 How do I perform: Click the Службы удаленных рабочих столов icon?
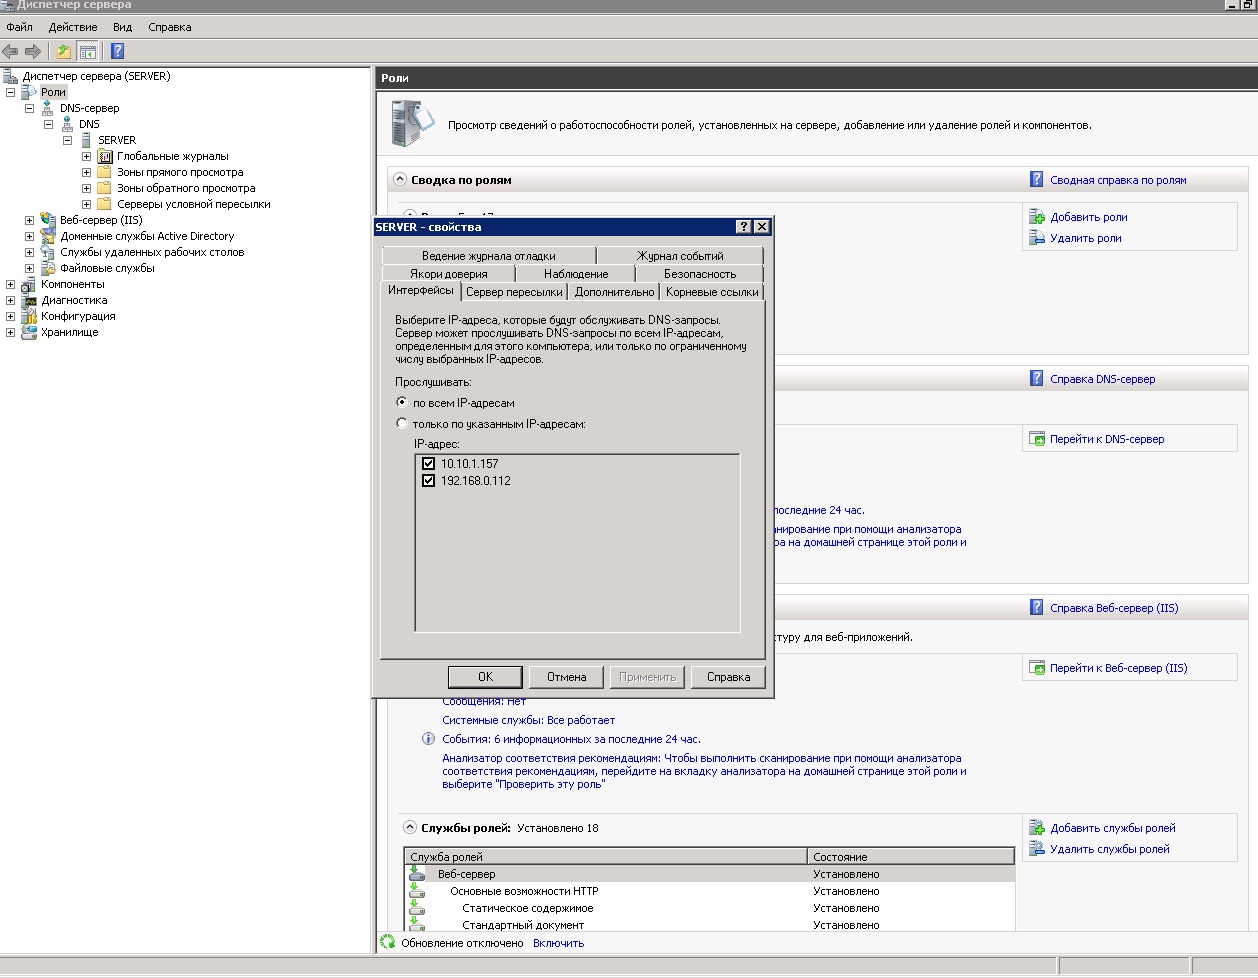pyautogui.click(x=48, y=252)
